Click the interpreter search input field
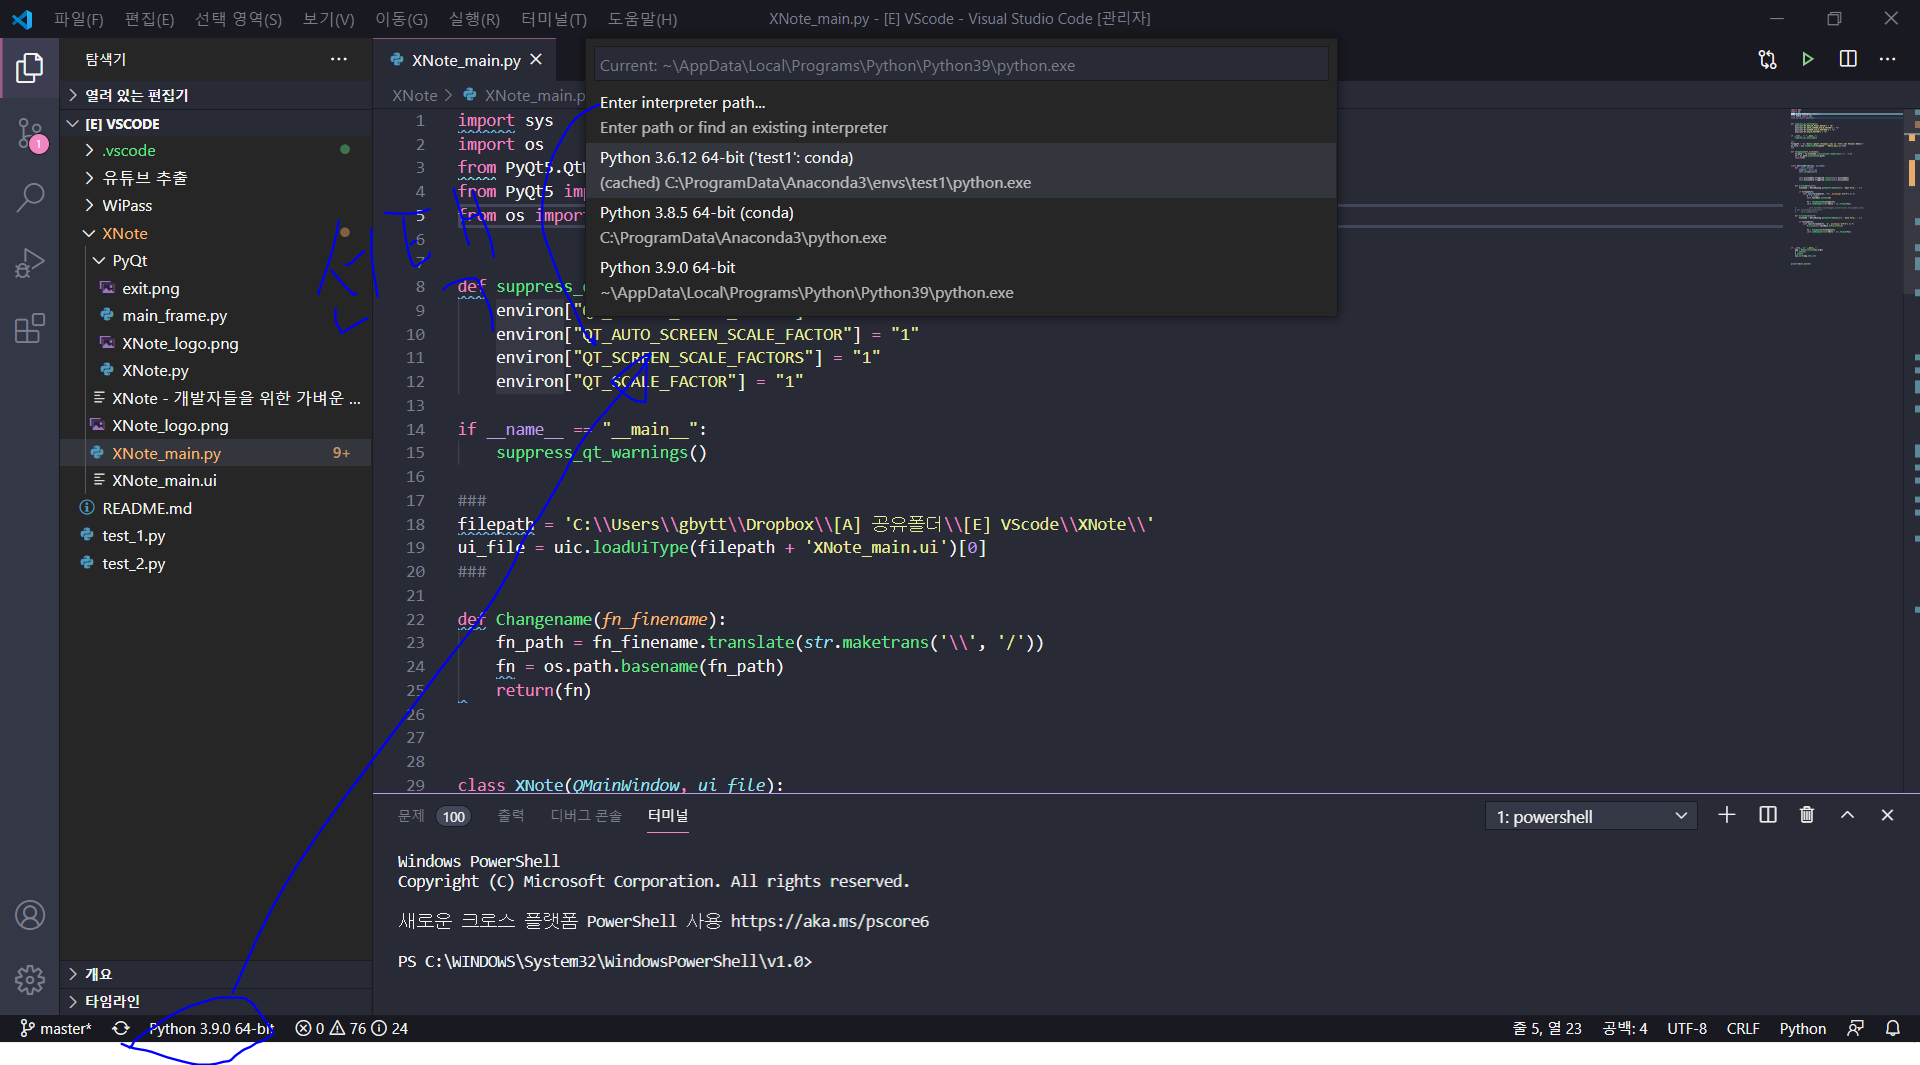 [x=961, y=65]
